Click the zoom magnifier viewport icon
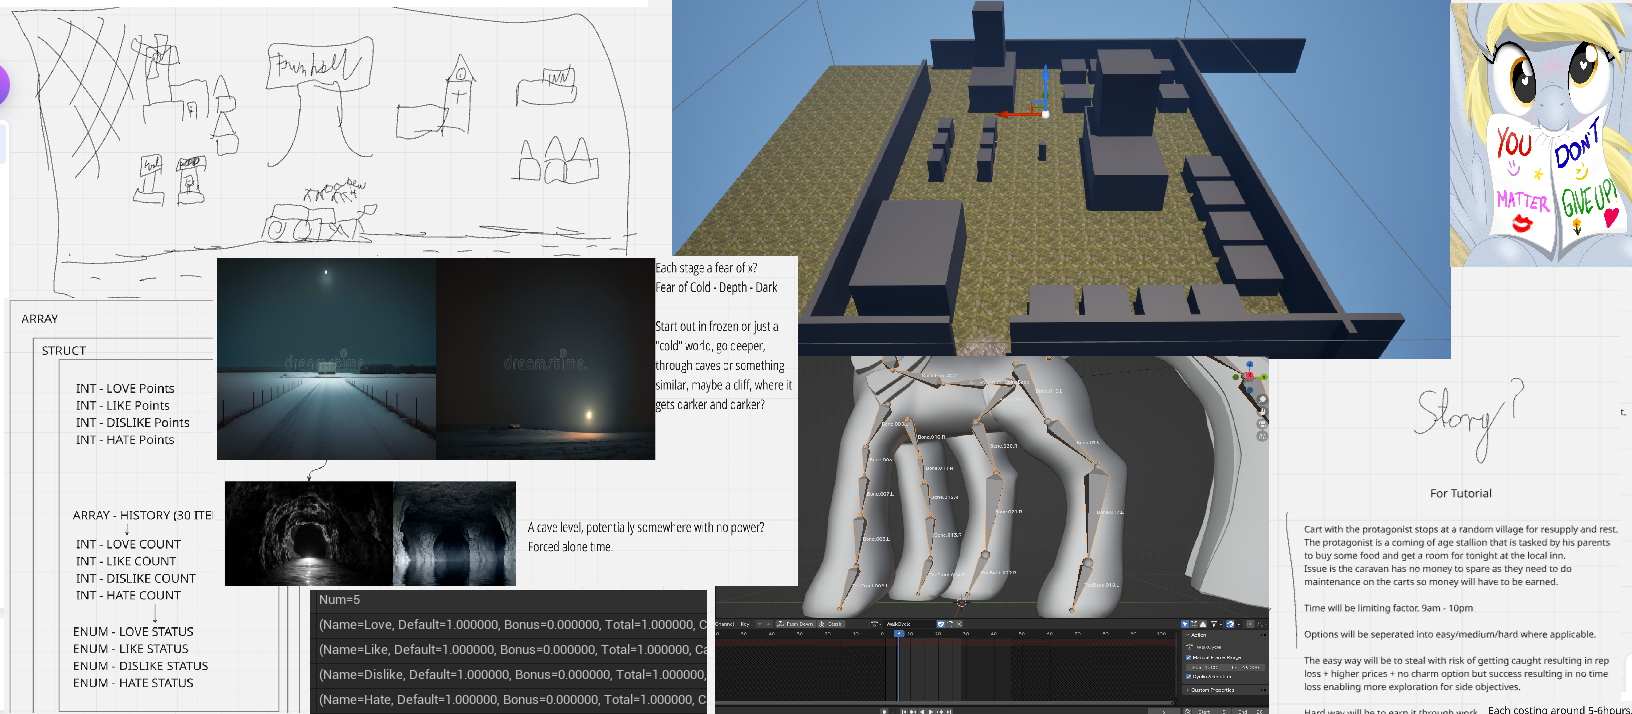Image resolution: width=1632 pixels, height=714 pixels. pos(1262,400)
